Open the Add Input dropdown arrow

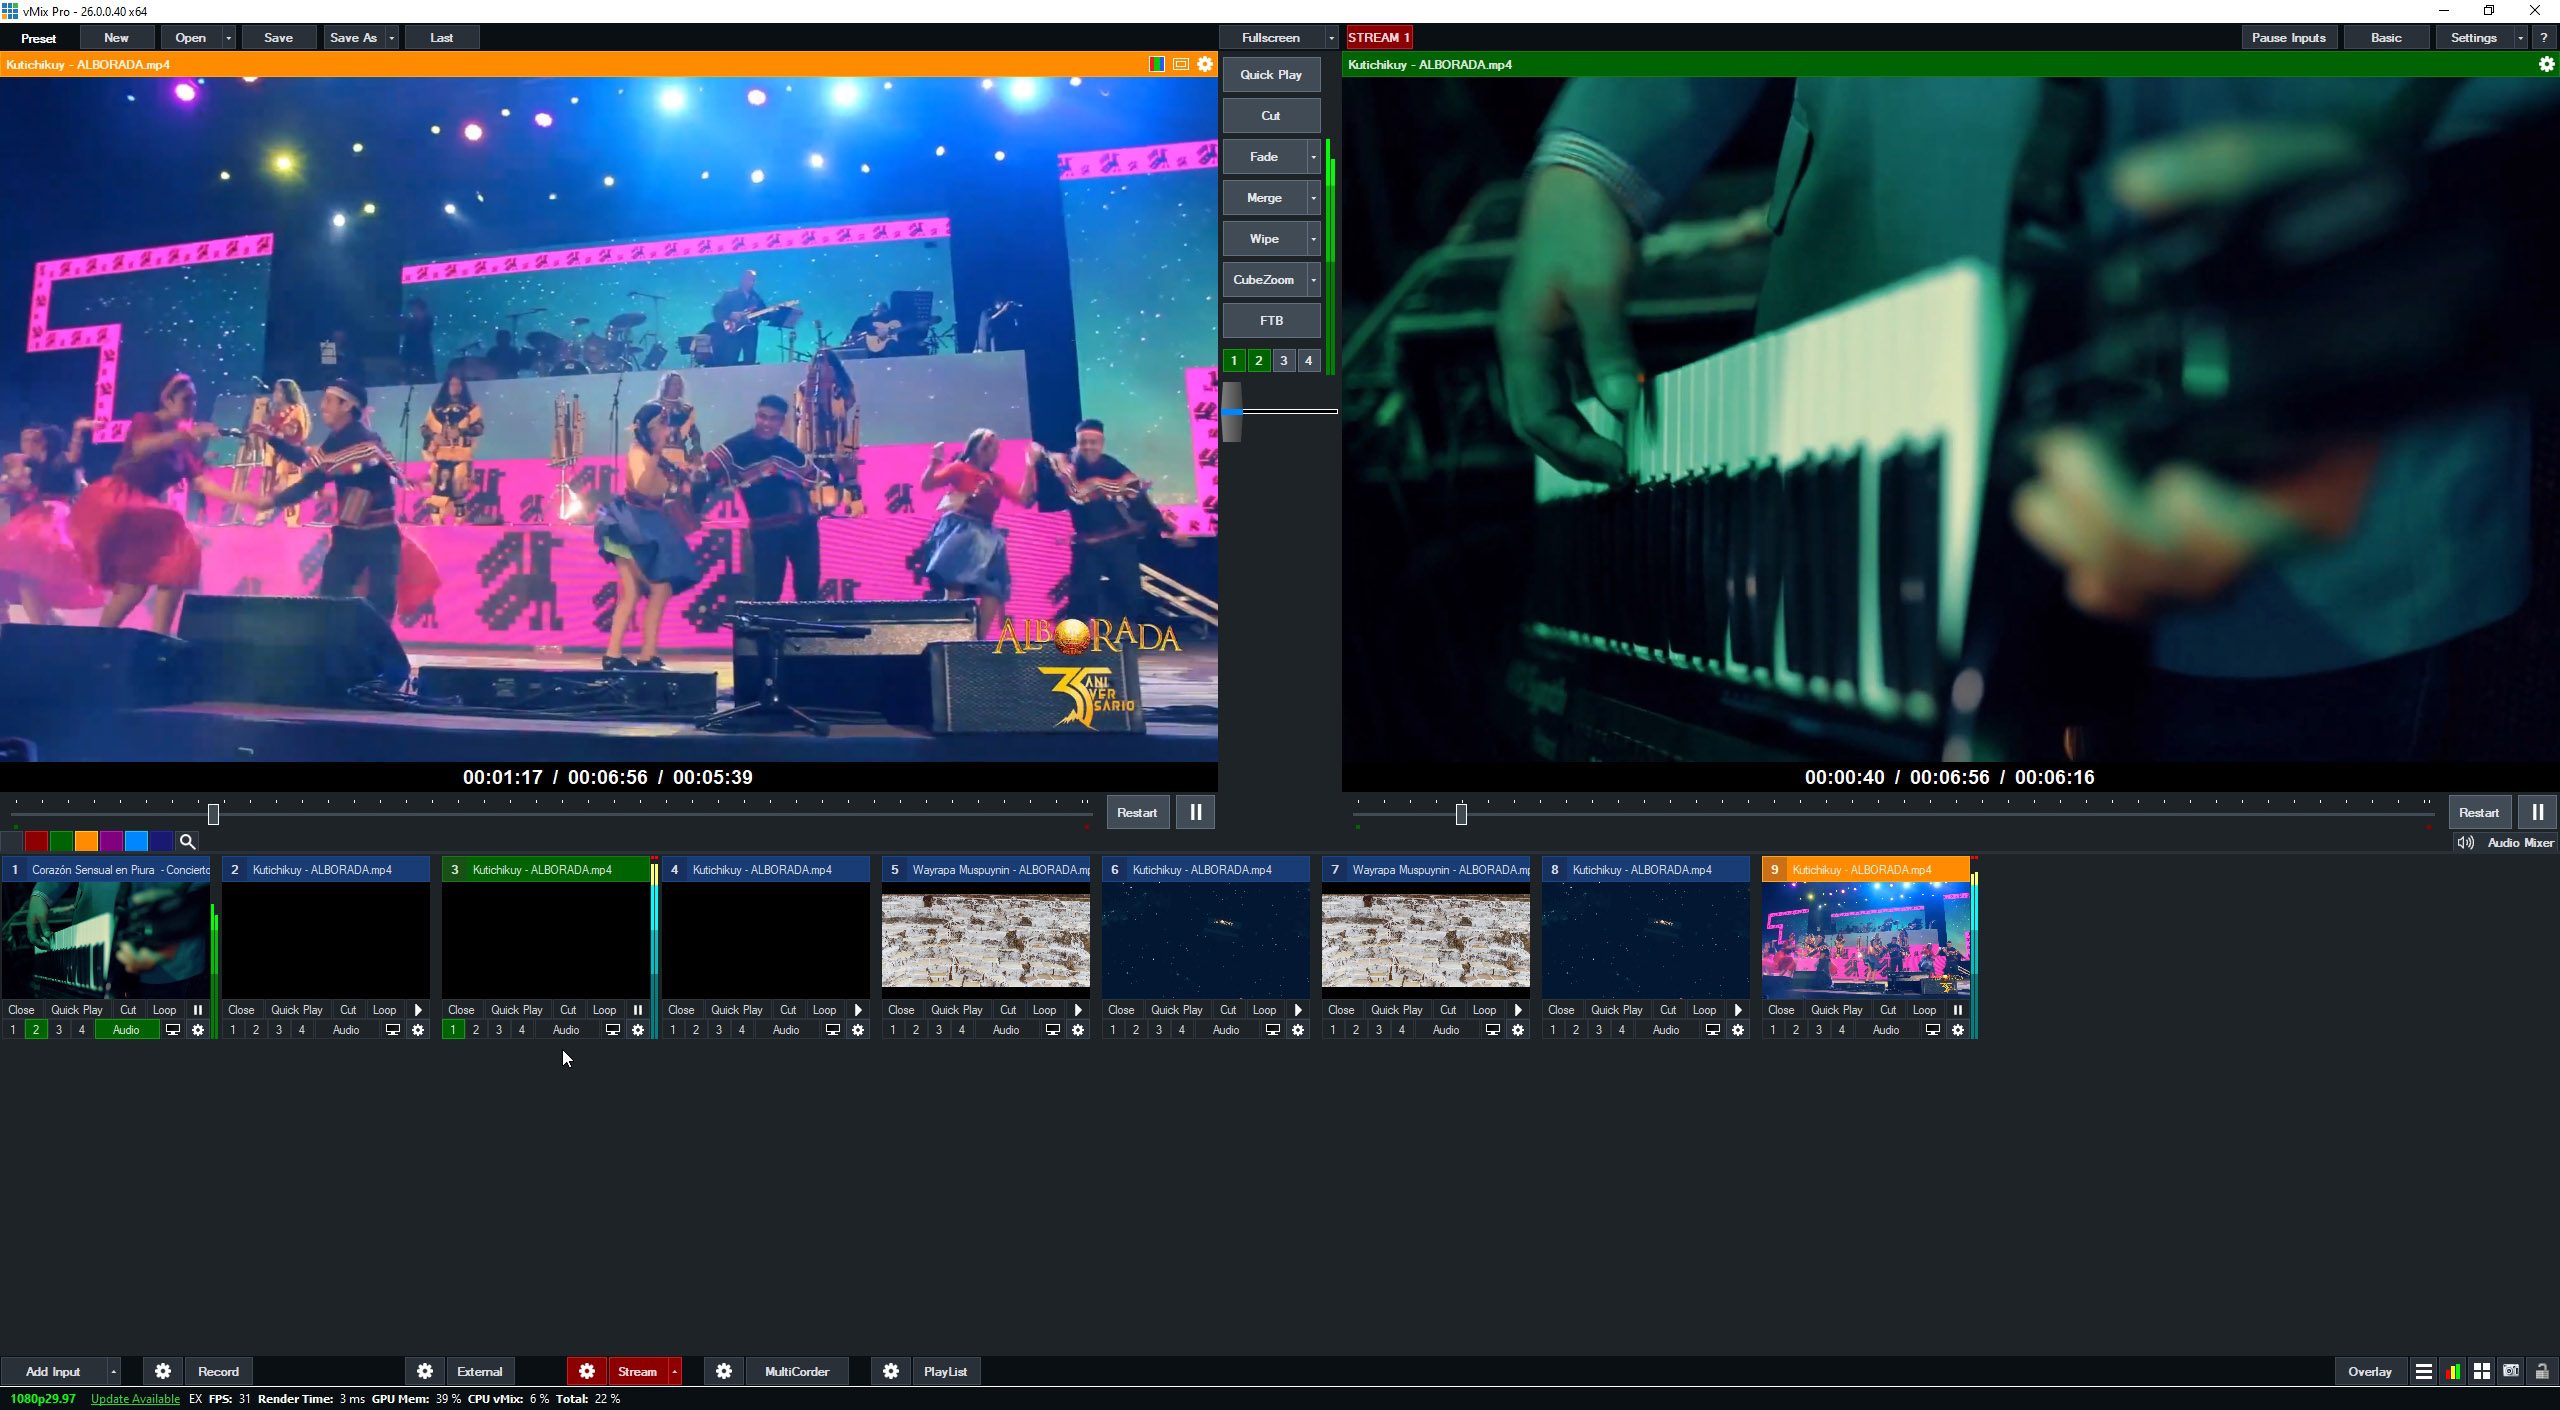click(111, 1371)
